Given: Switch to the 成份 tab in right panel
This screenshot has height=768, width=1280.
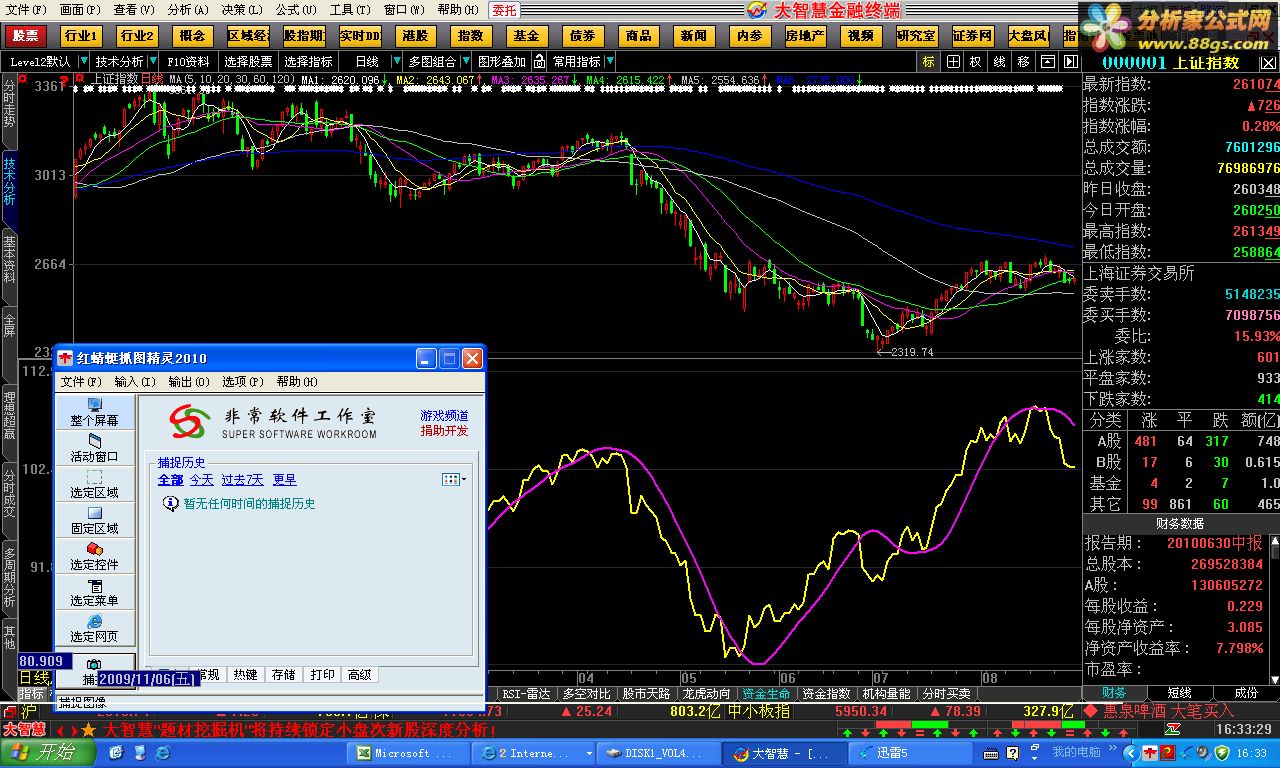Looking at the screenshot, I should click(x=1247, y=693).
